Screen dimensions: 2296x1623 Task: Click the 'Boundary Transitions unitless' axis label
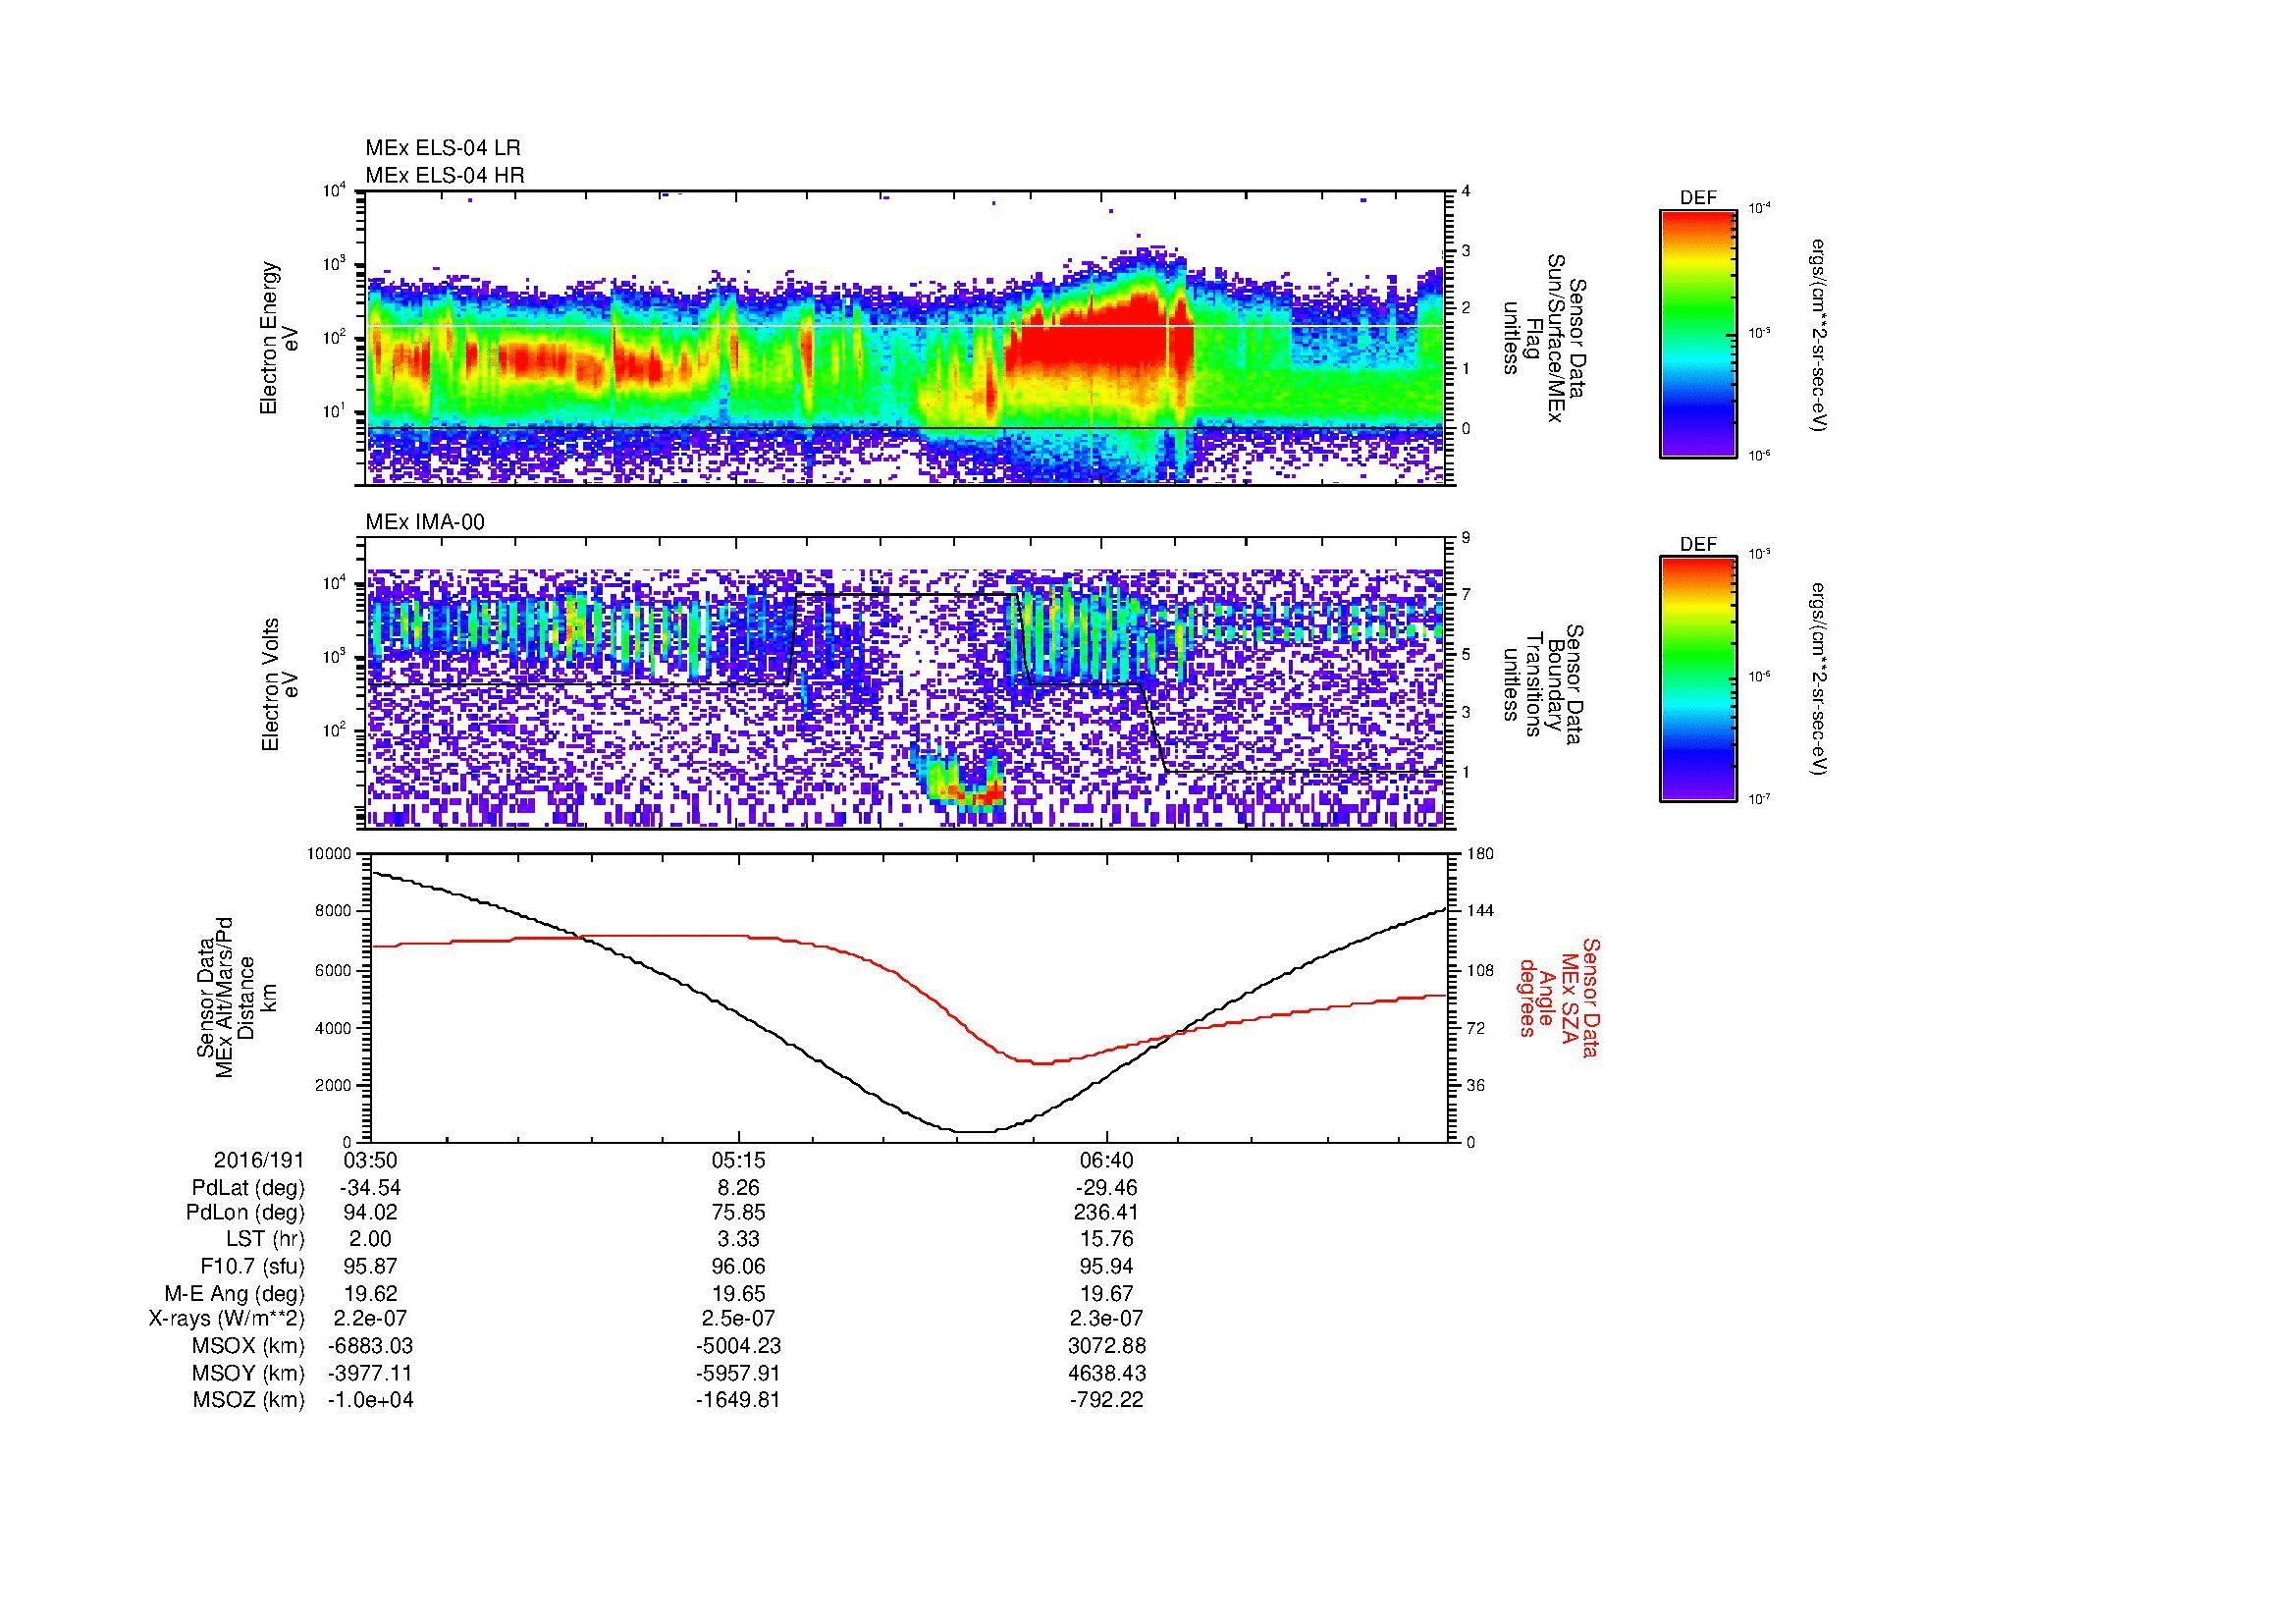(1543, 685)
